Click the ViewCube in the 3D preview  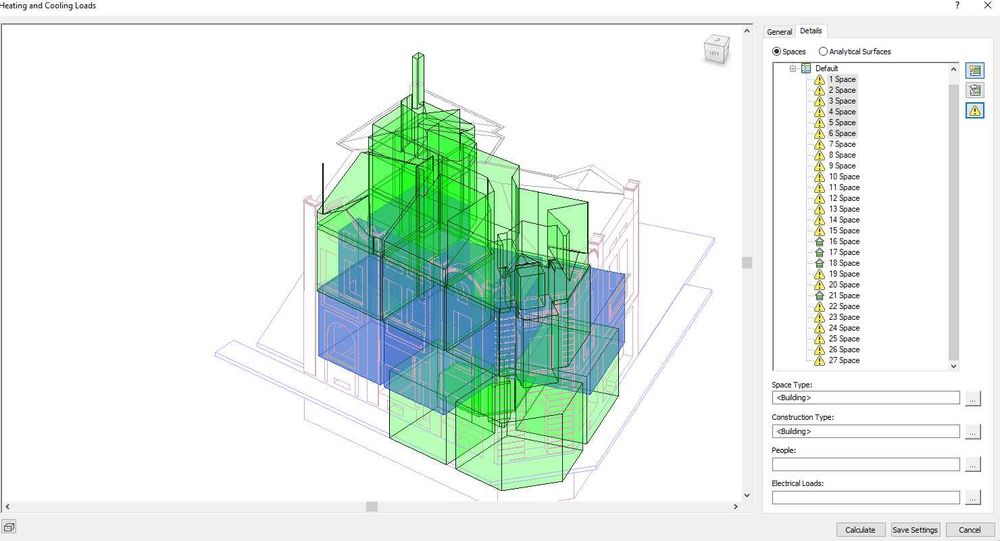[716, 50]
